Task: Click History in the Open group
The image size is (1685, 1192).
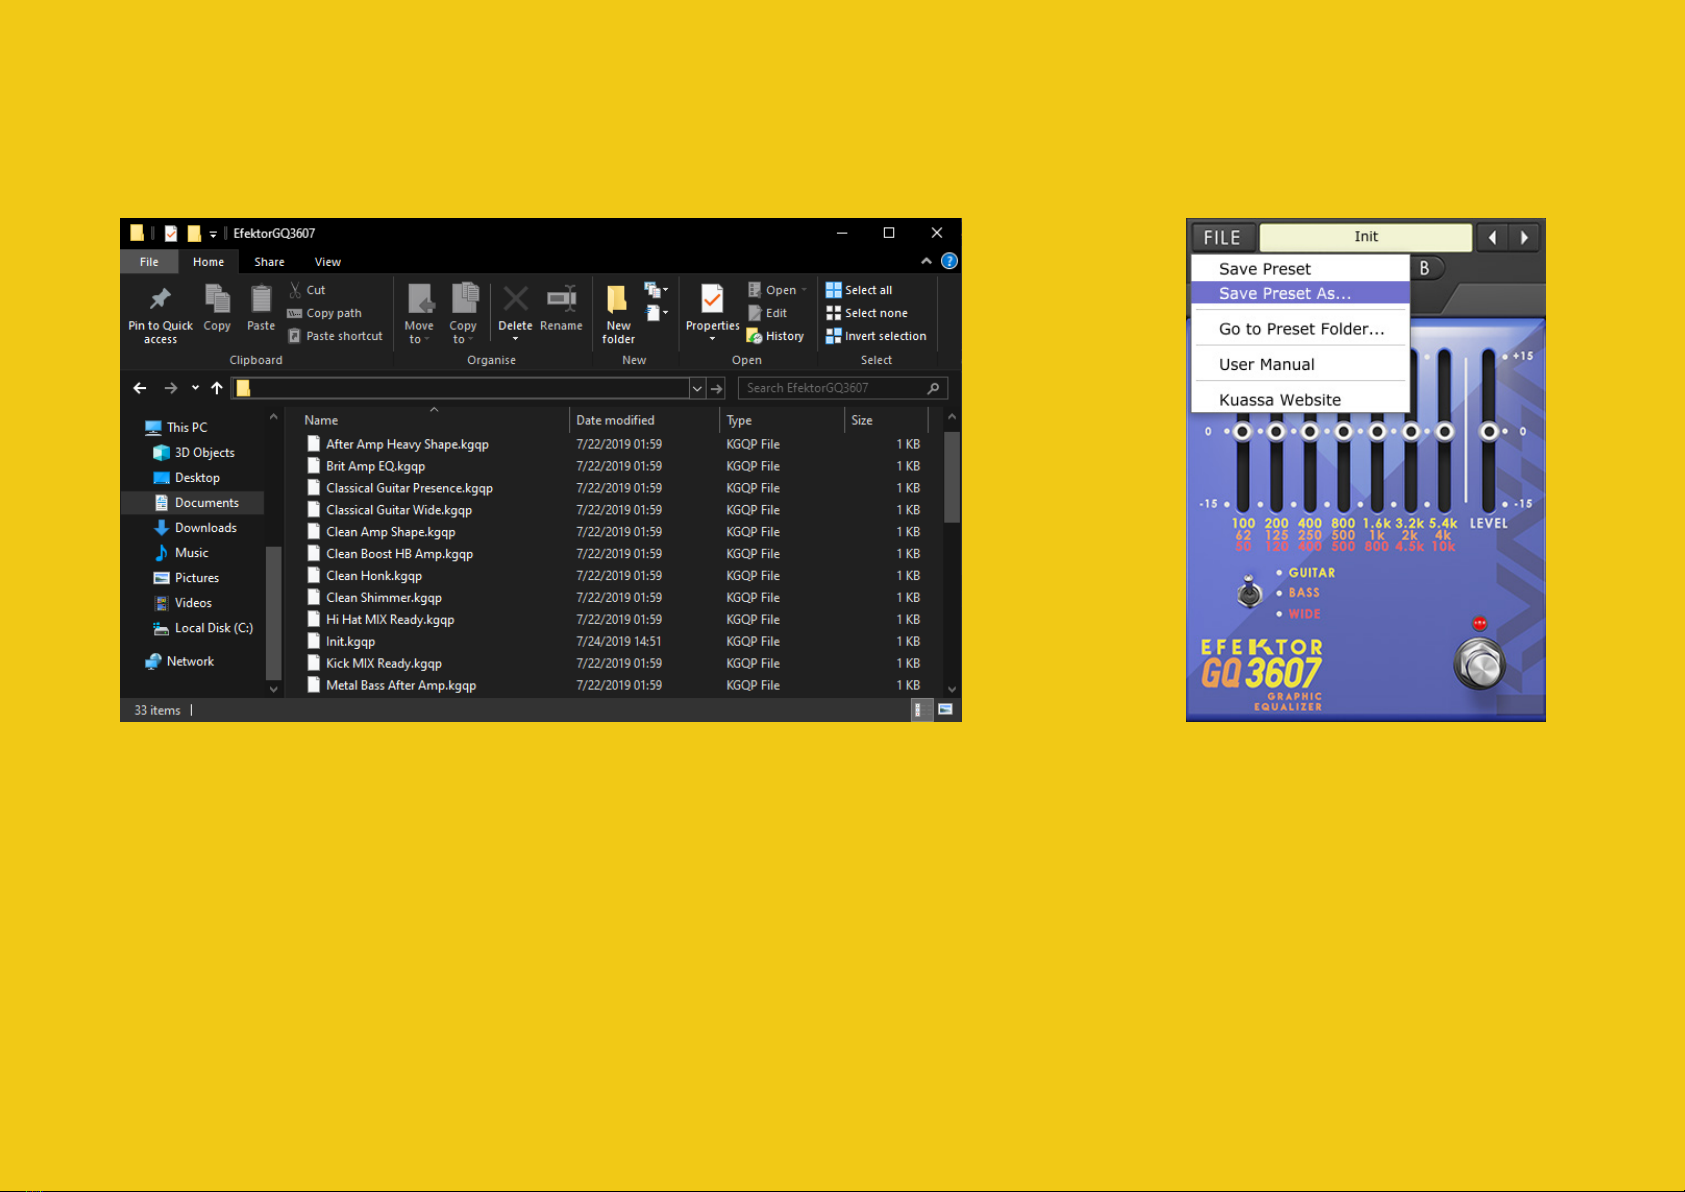Action: click(x=775, y=336)
